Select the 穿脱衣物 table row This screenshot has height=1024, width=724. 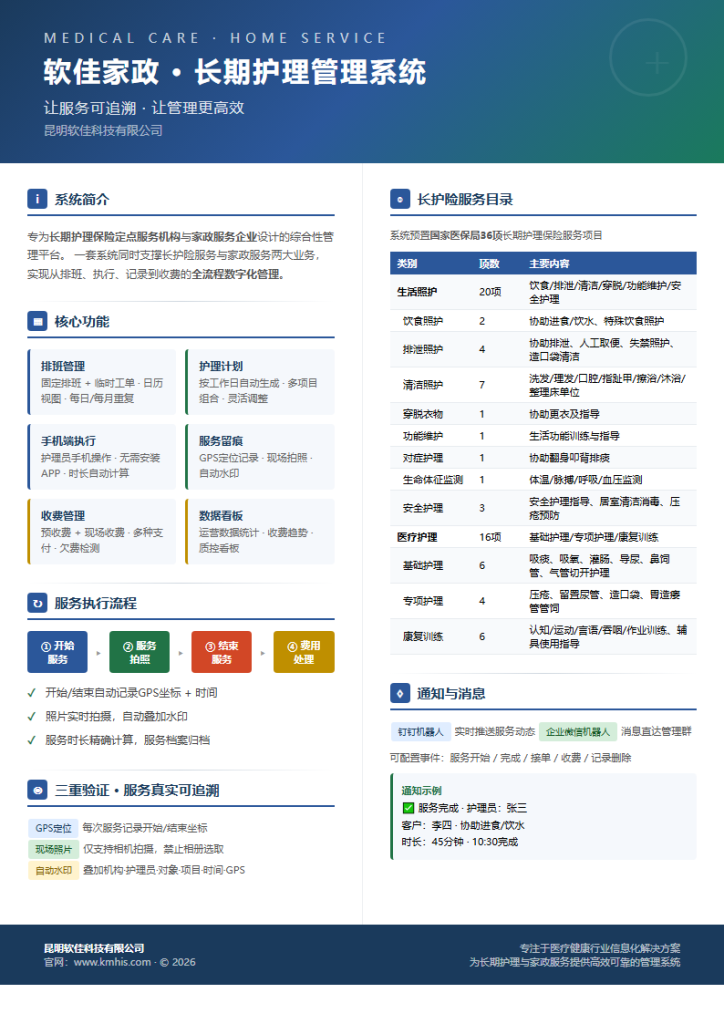click(543, 414)
